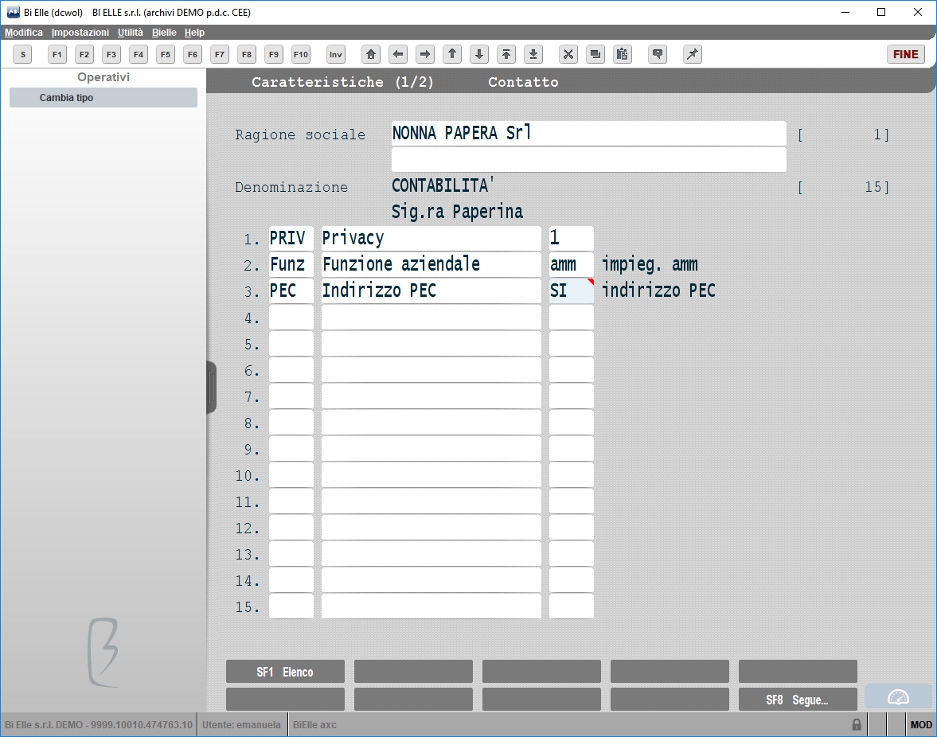Click the empty second Ragione sociale line
The width and height of the screenshot is (937, 737).
pyautogui.click(x=589, y=160)
